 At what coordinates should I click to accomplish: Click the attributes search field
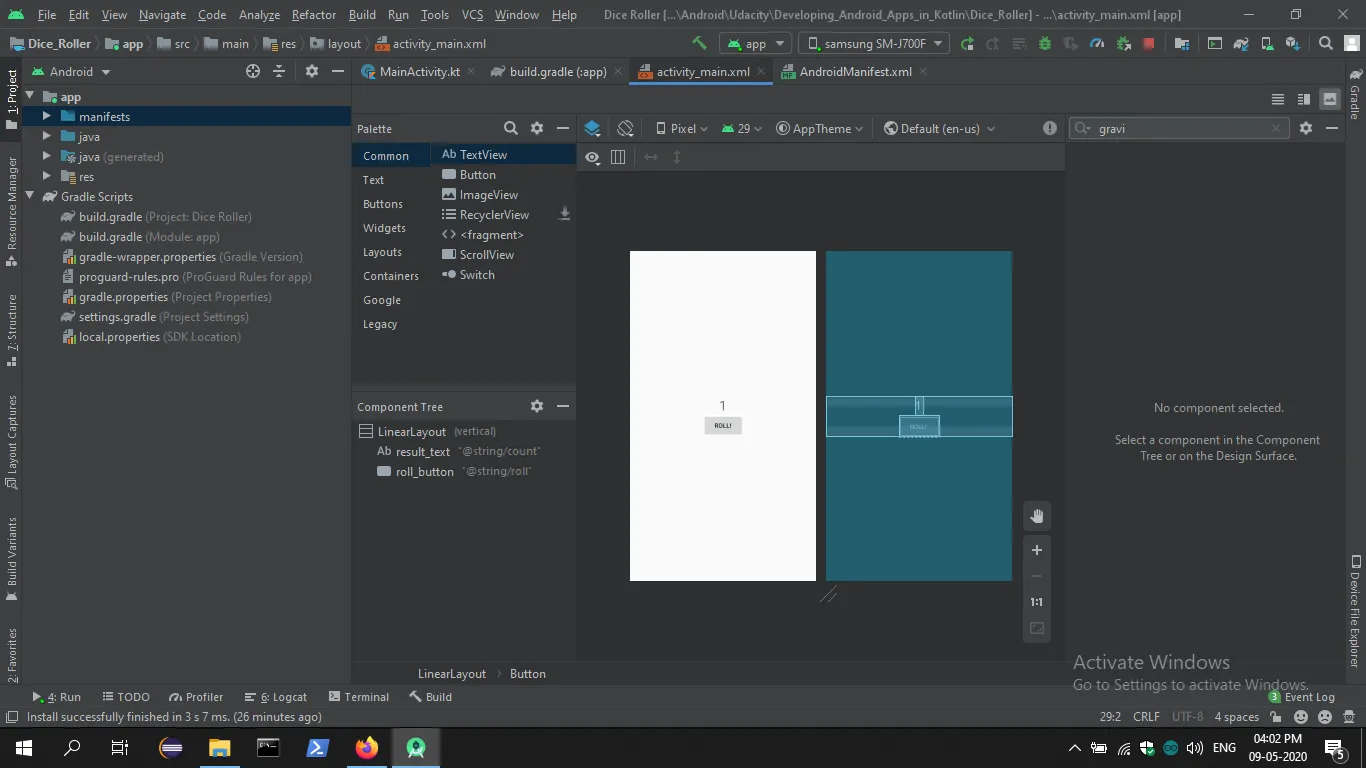pyautogui.click(x=1182, y=128)
